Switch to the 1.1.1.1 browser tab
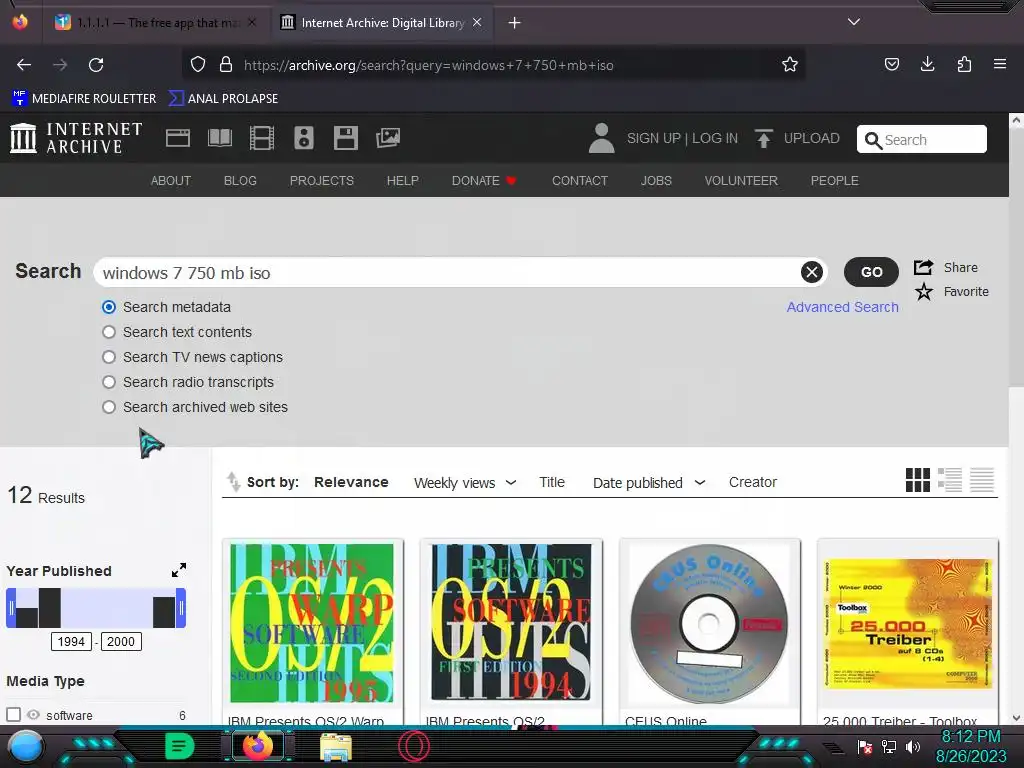 click(157, 23)
